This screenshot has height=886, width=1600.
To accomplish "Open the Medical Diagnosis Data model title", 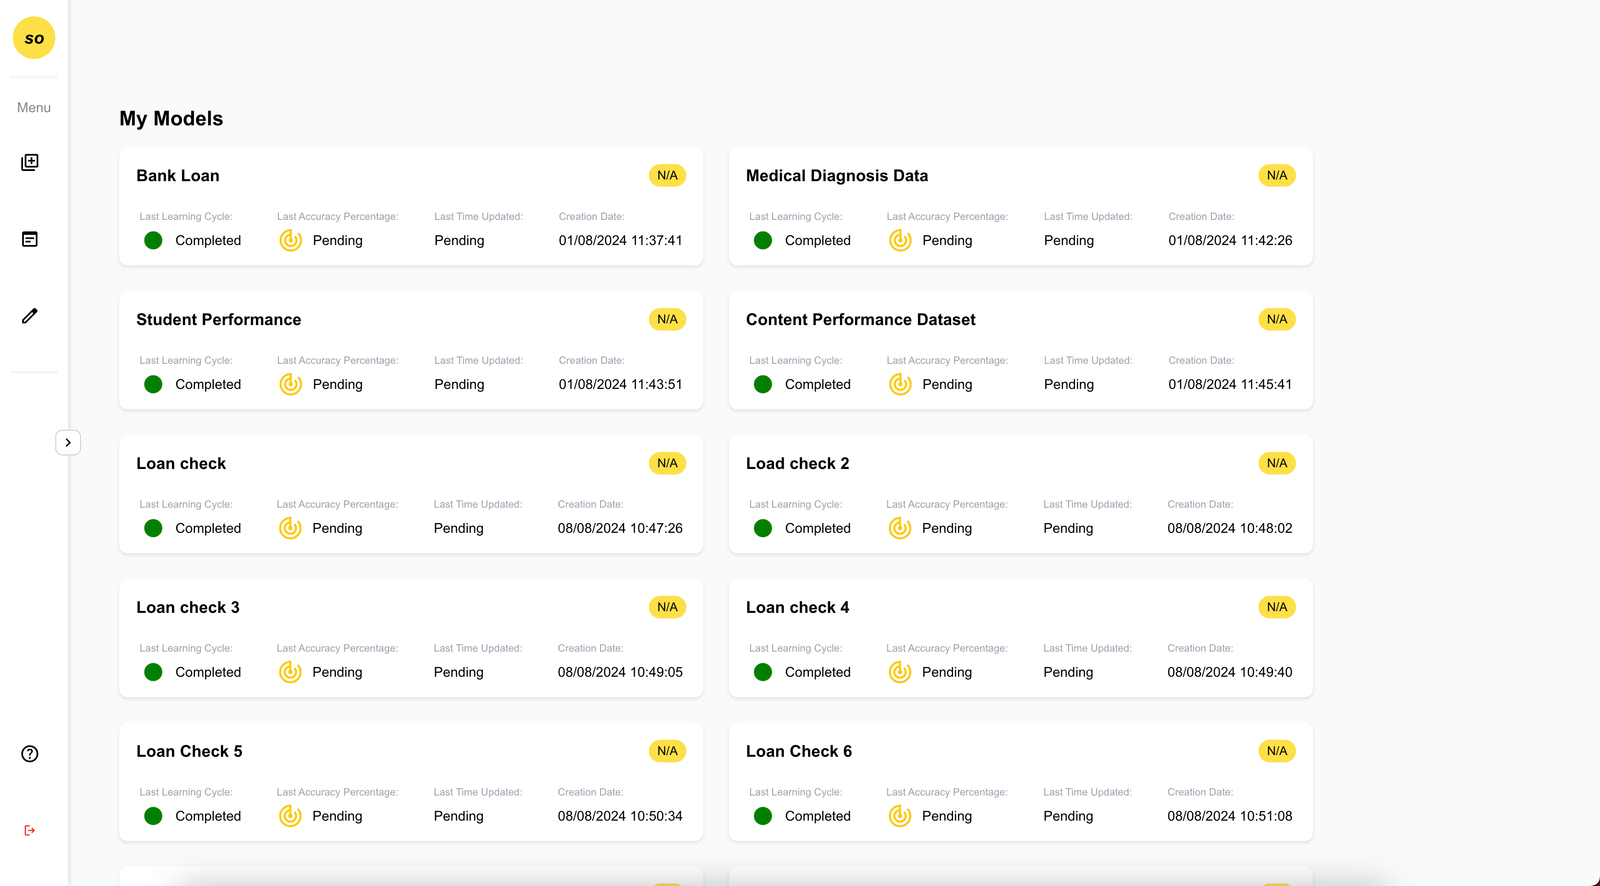I will point(837,176).
